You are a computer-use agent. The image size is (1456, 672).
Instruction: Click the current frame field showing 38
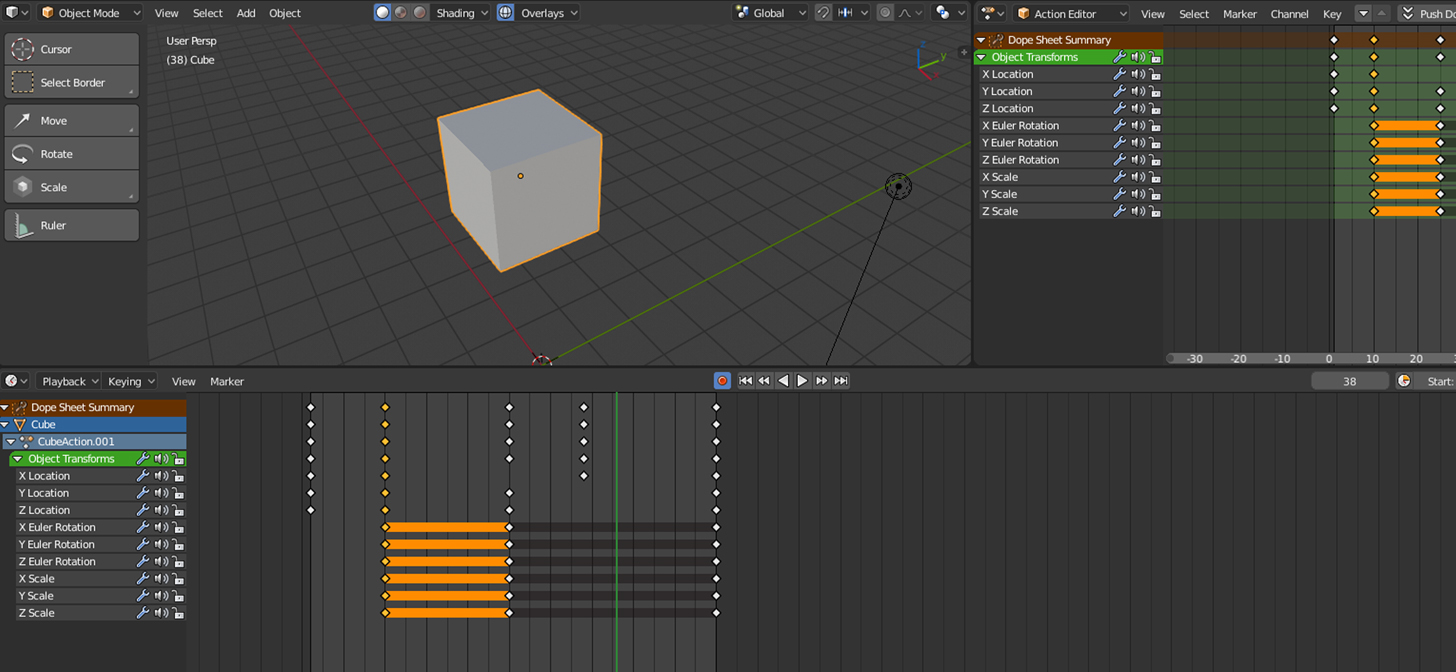tap(1350, 380)
